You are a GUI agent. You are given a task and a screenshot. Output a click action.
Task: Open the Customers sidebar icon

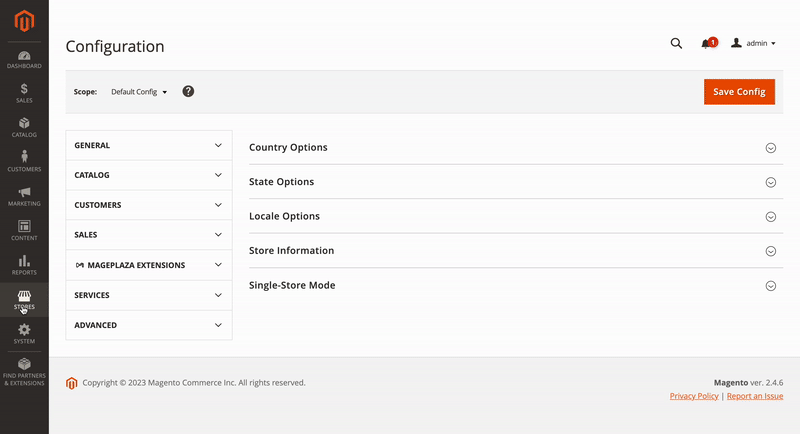[x=24, y=162]
